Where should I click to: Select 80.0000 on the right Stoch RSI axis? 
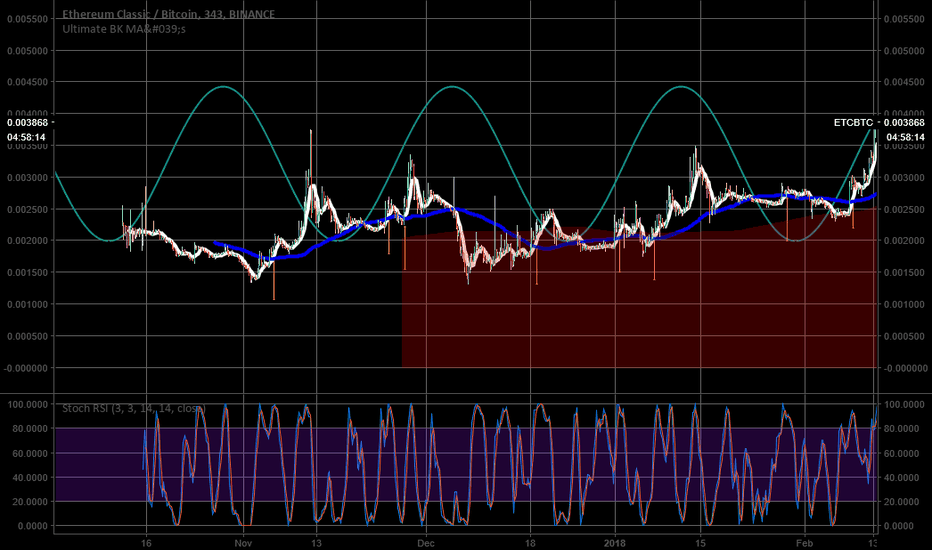pyautogui.click(x=902, y=429)
